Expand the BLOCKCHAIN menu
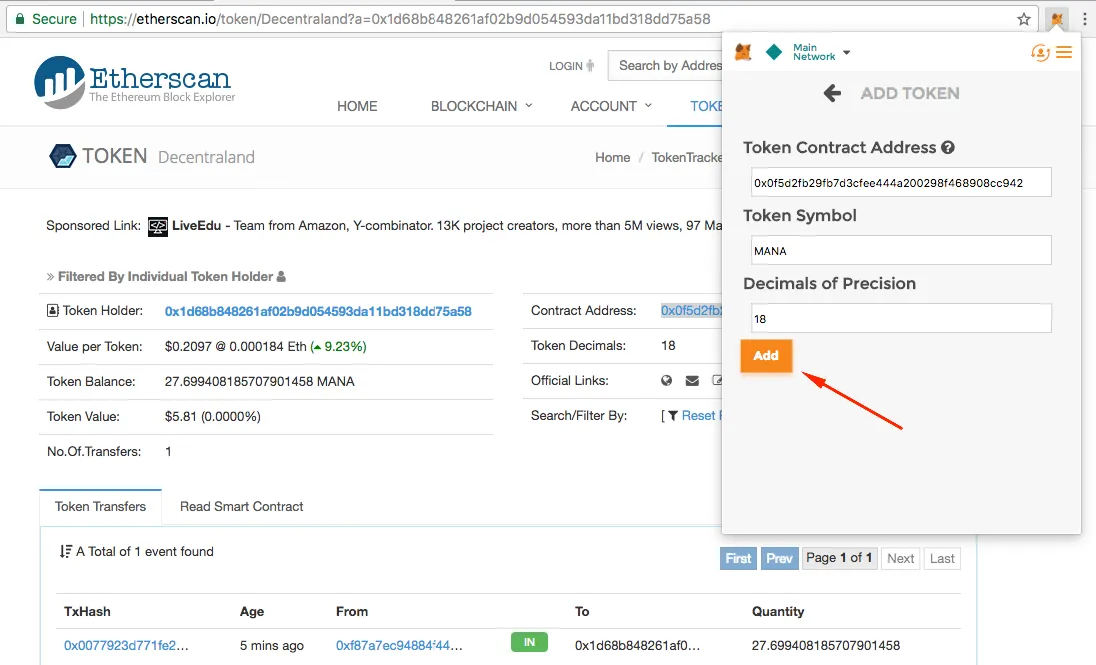 coord(481,106)
